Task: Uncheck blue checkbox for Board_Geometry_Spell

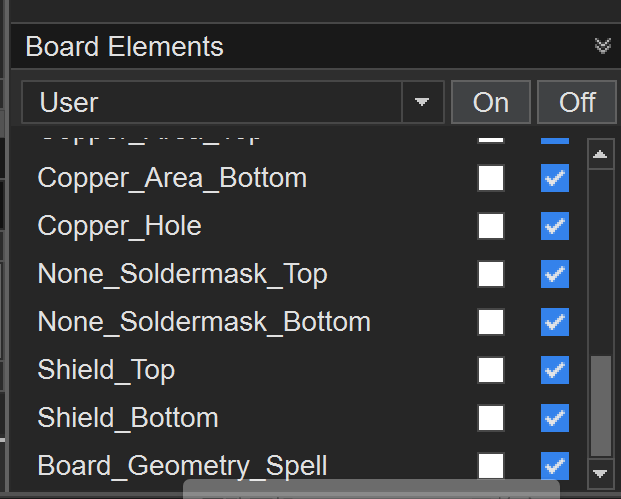Action: click(x=555, y=466)
